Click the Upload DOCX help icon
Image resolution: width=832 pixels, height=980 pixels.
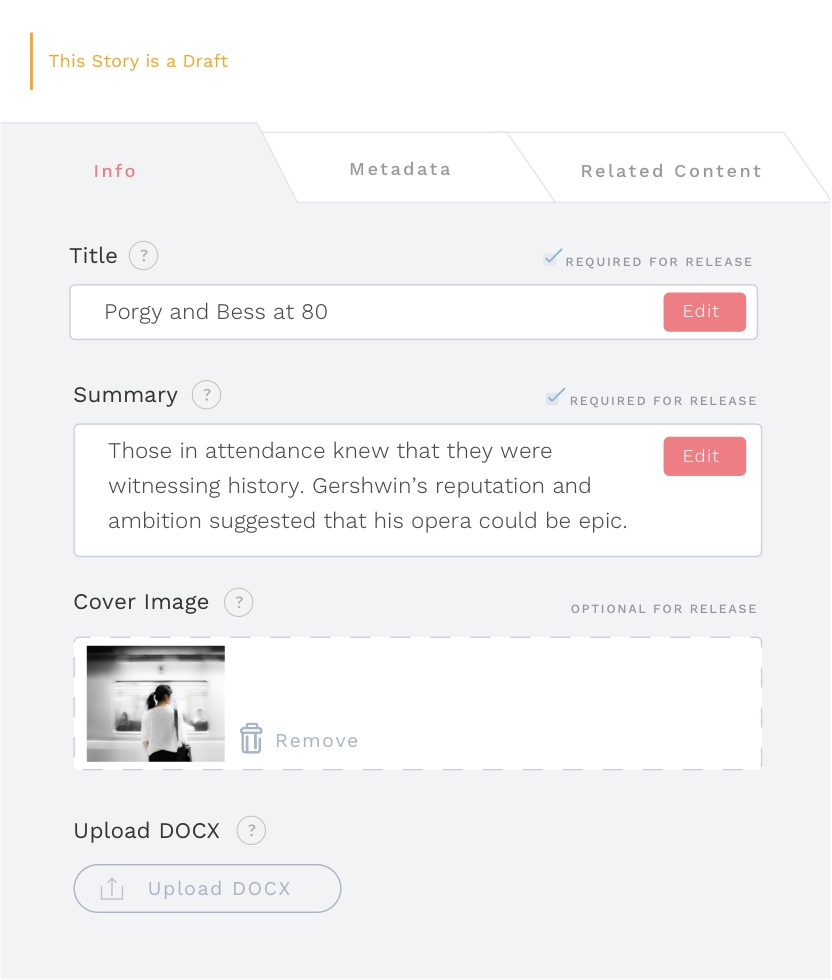tap(251, 830)
